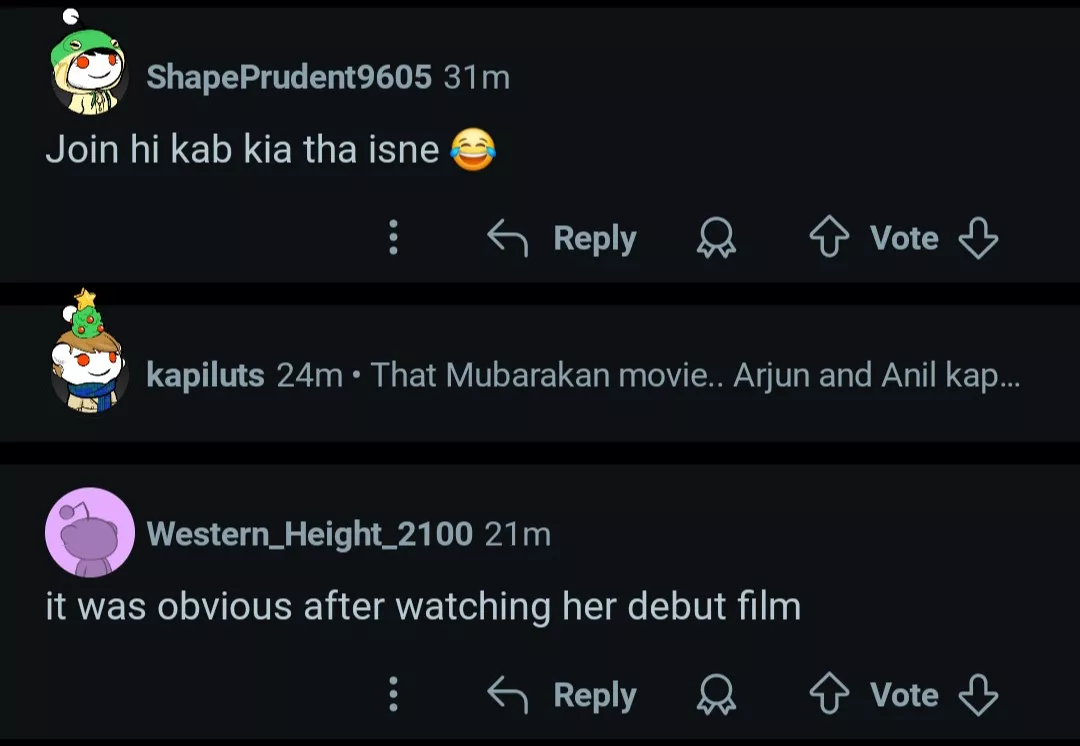Viewport: 1080px width, 746px height.
Task: Open ShapePrudent9605's frog-hat avatar
Action: pos(89,73)
